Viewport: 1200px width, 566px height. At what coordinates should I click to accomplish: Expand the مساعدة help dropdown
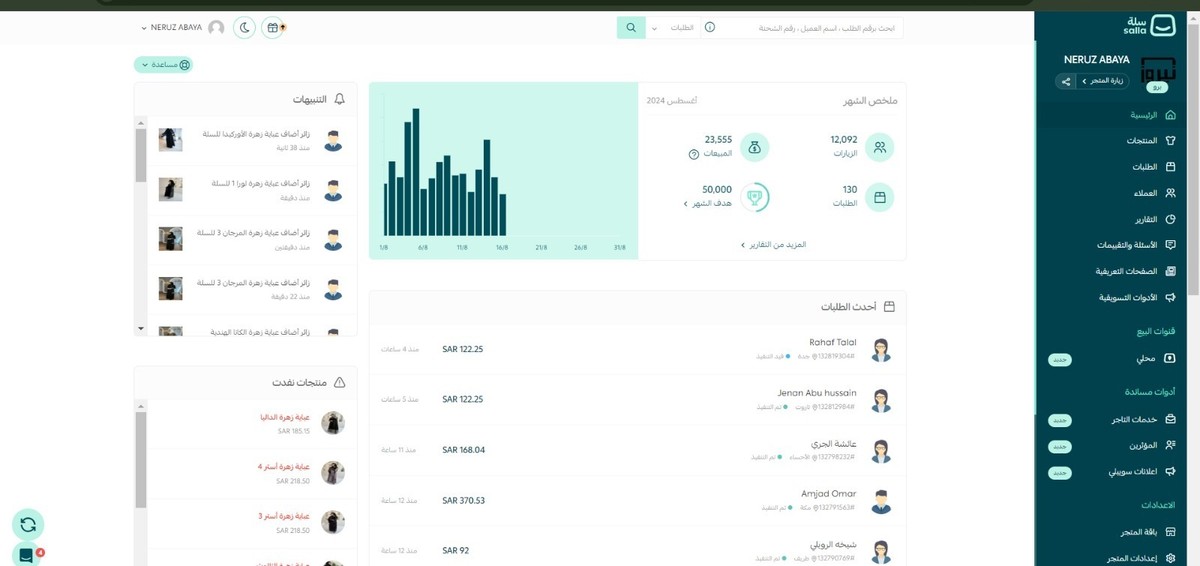(163, 65)
